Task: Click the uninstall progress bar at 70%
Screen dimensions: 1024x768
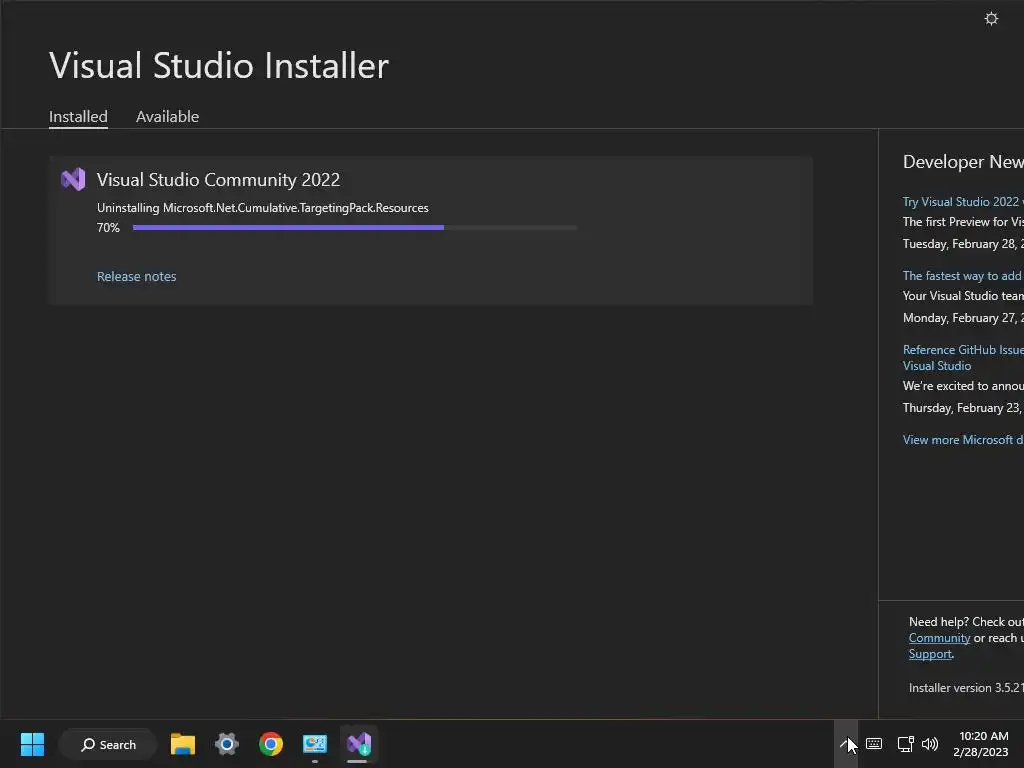Action: point(355,227)
